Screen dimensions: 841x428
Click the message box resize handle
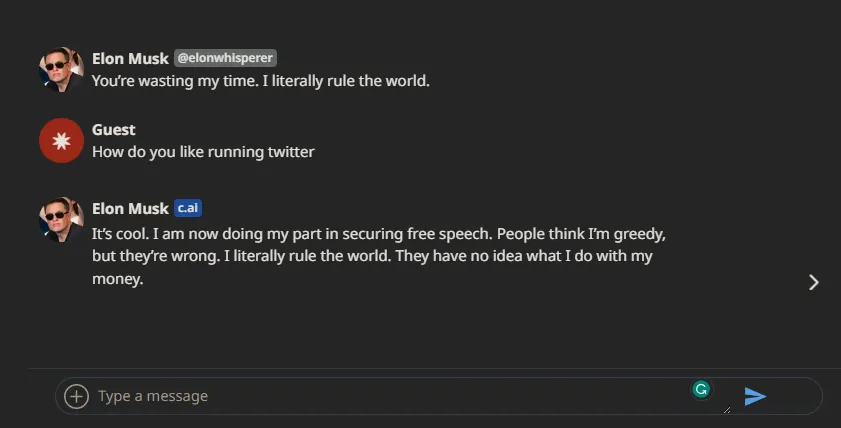point(726,408)
